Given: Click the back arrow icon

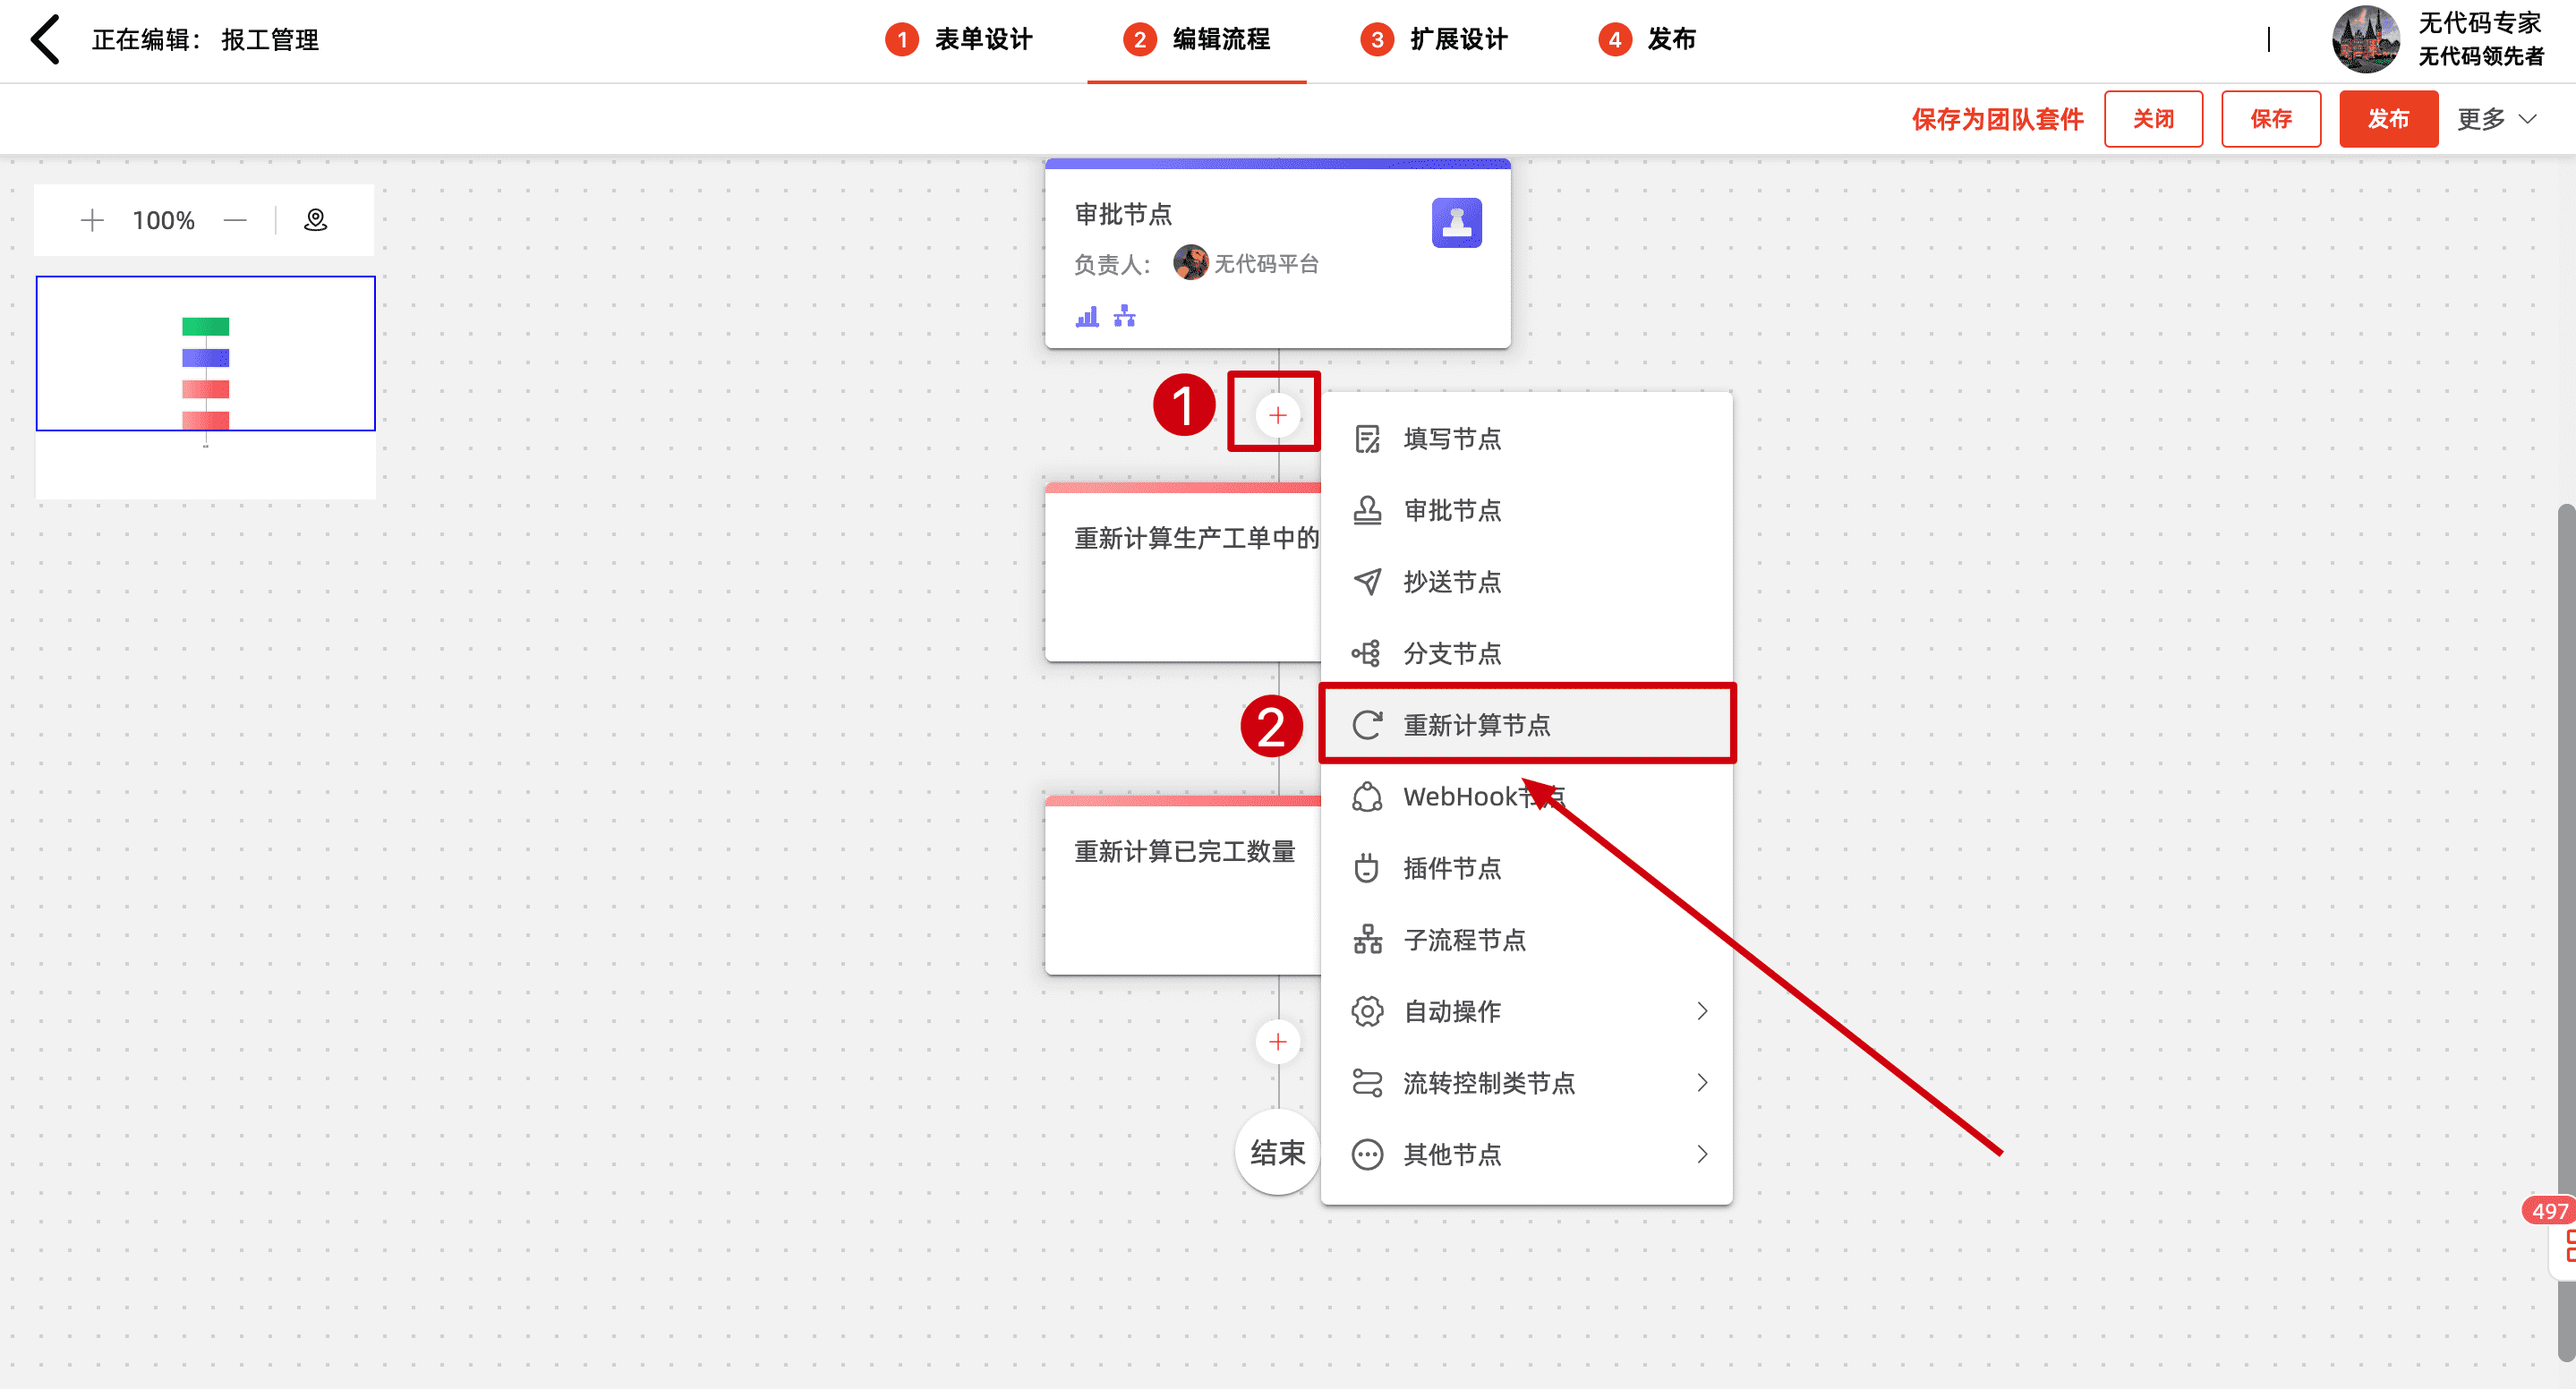Looking at the screenshot, I should 45,40.
